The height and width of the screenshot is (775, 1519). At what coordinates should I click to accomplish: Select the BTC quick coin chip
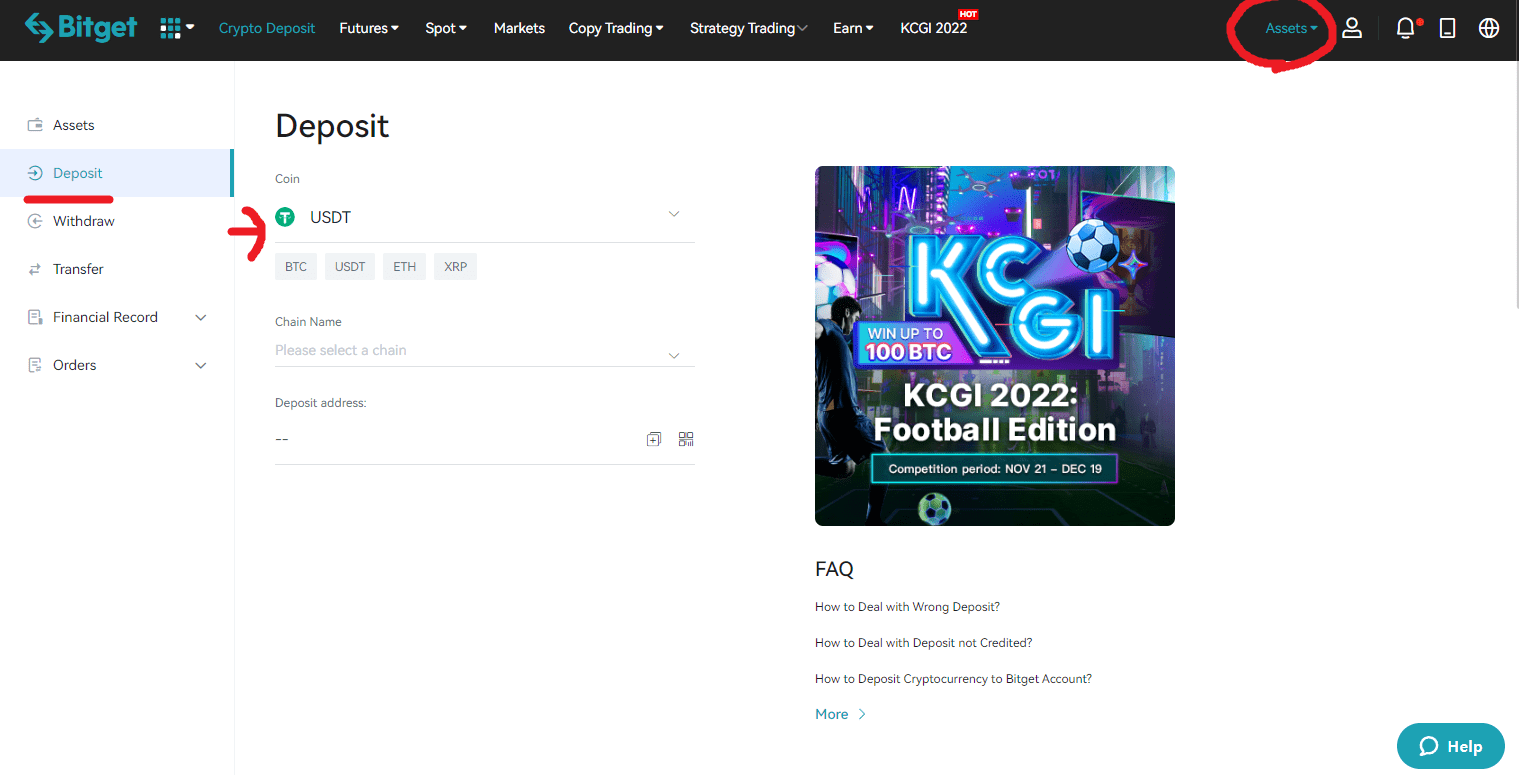click(x=296, y=267)
